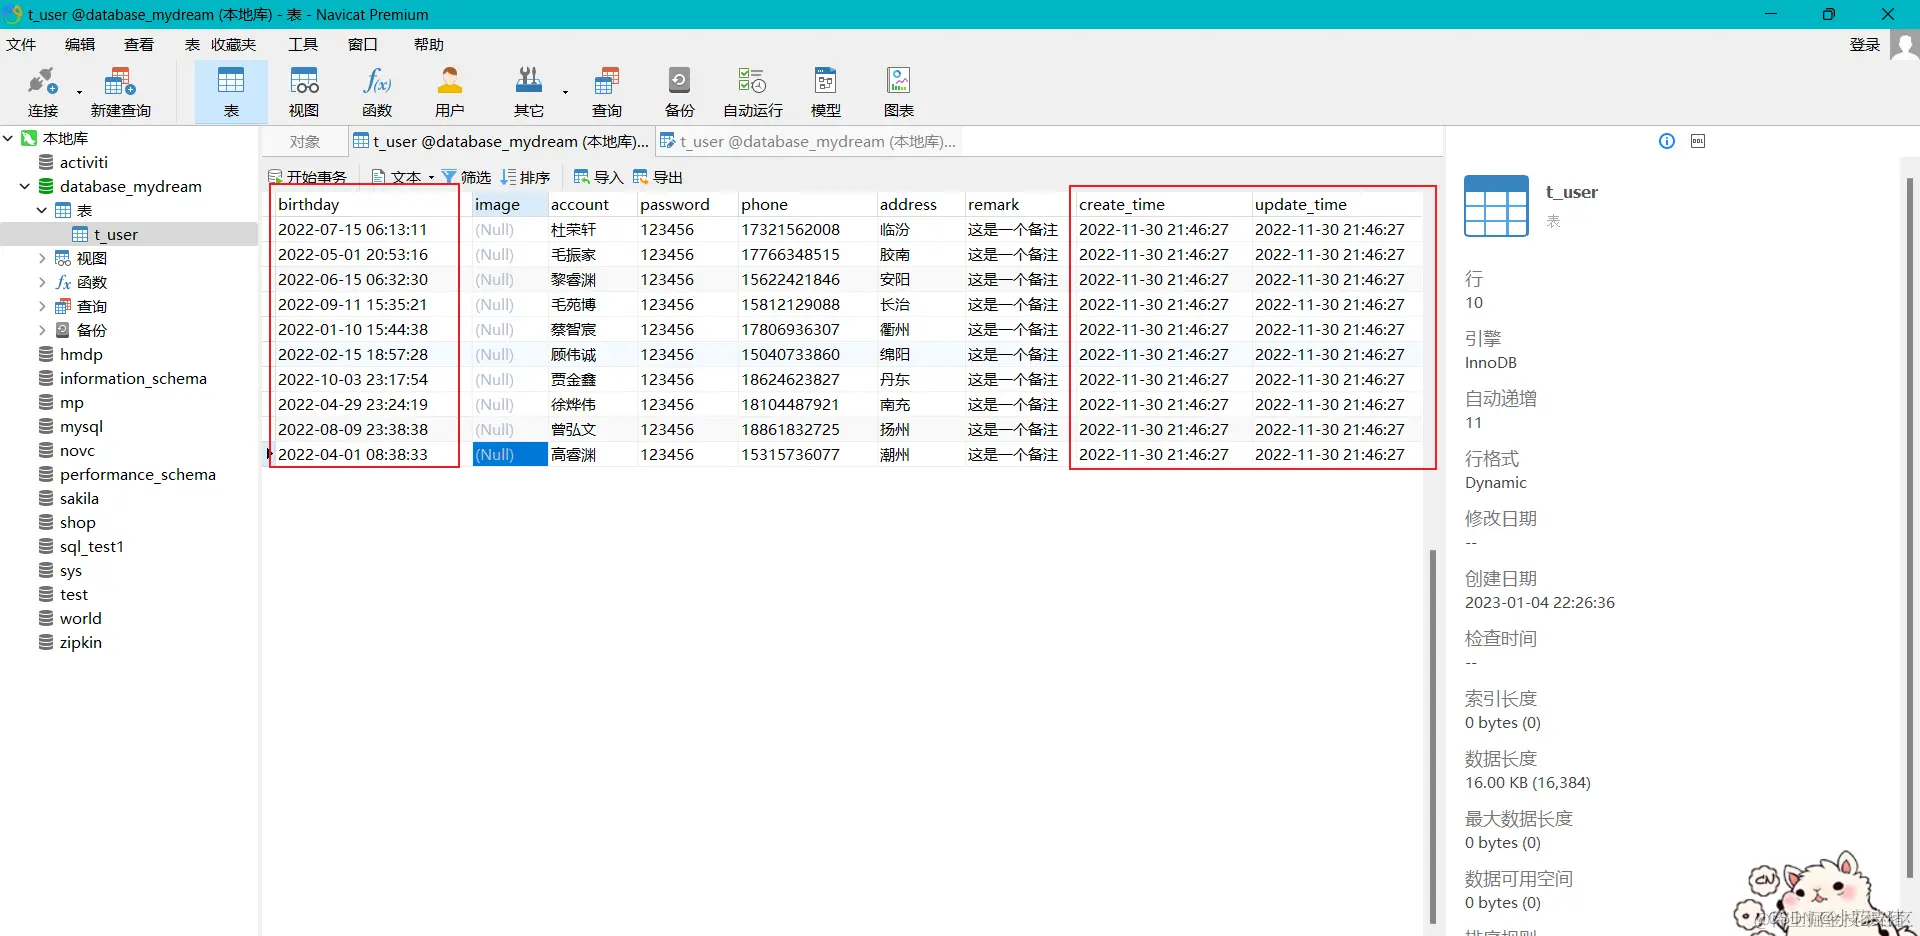Click the user avatar icon beside 登录
This screenshot has width=1920, height=936.
coord(1904,45)
